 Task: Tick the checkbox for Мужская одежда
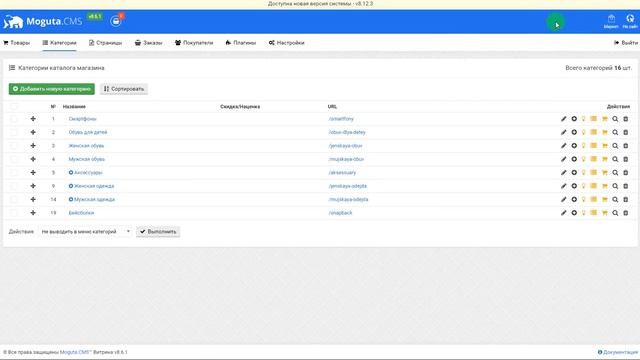[14, 200]
